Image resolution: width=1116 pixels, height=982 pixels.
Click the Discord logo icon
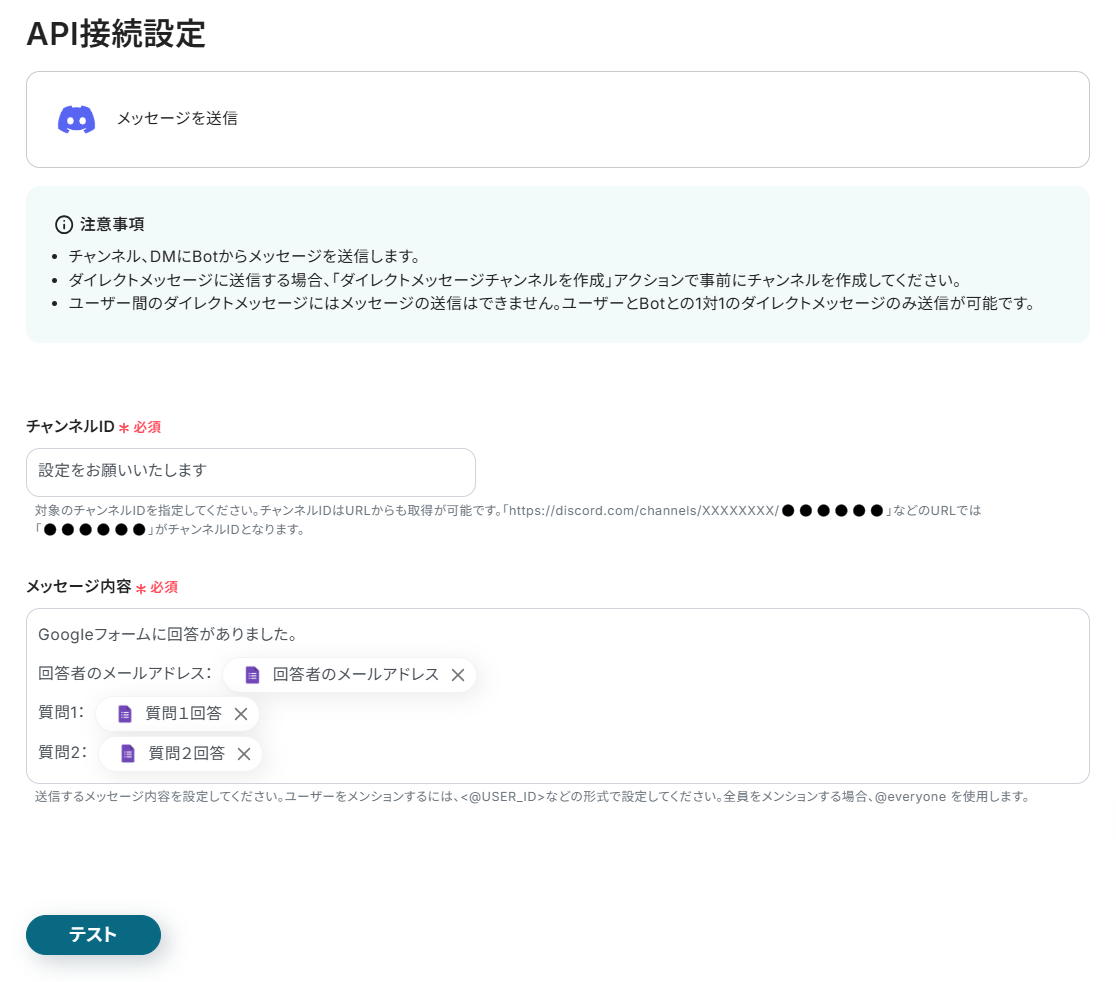[x=76, y=119]
